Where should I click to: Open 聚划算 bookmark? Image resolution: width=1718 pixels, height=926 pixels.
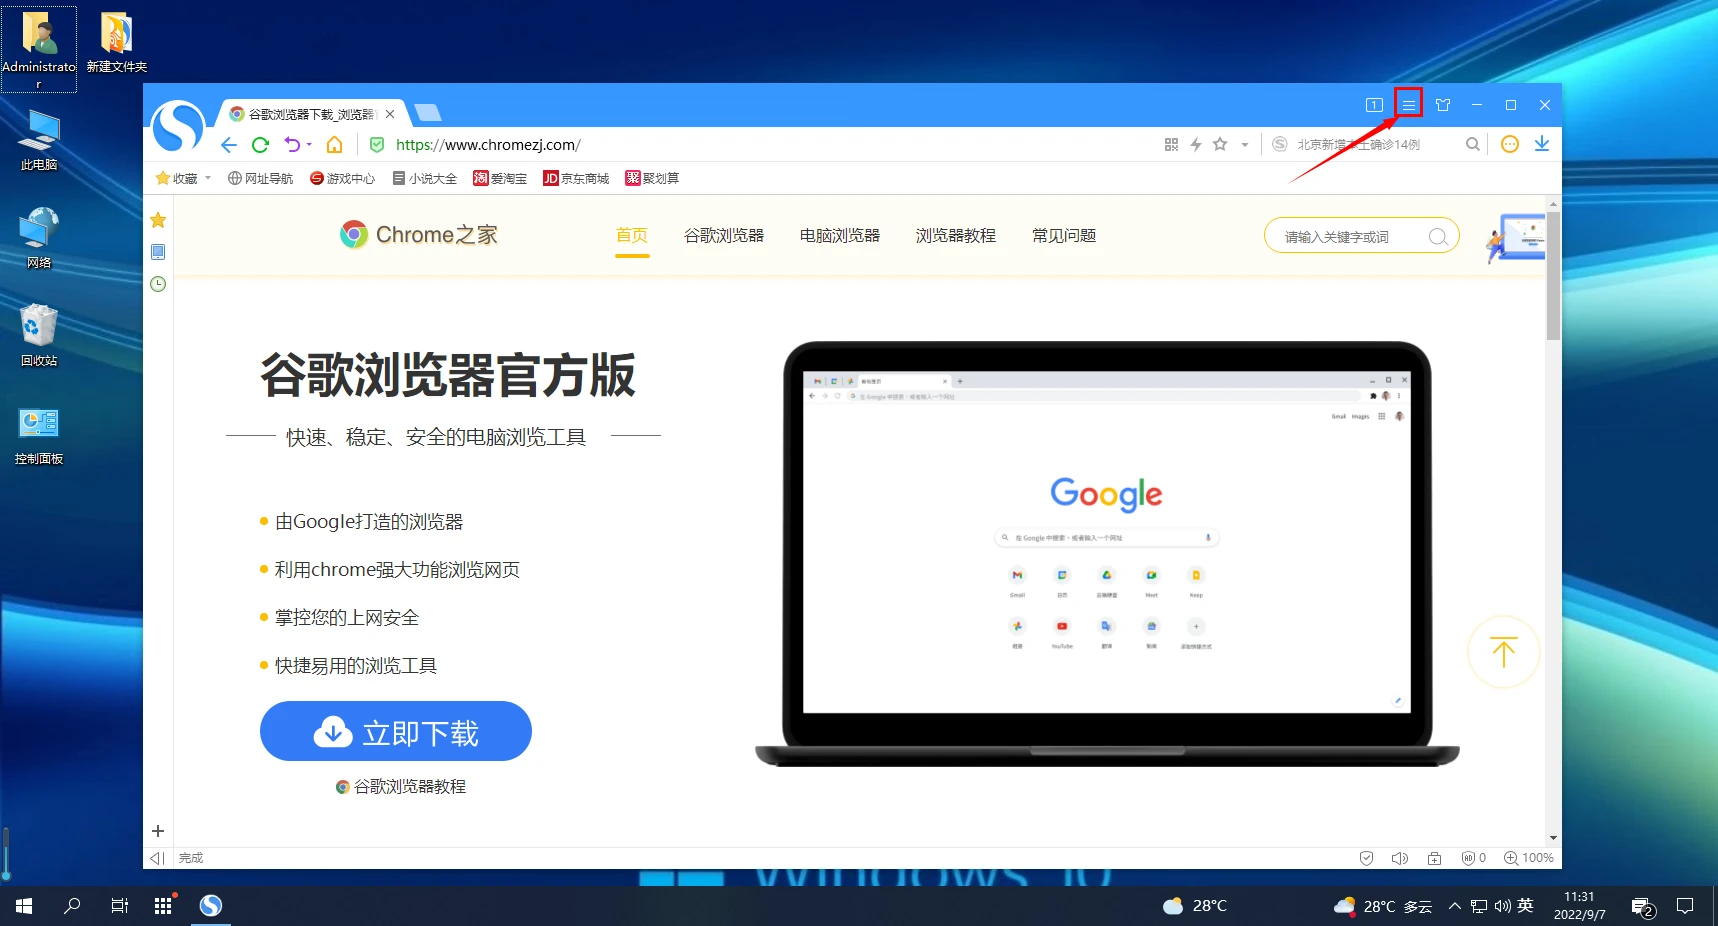pos(652,178)
